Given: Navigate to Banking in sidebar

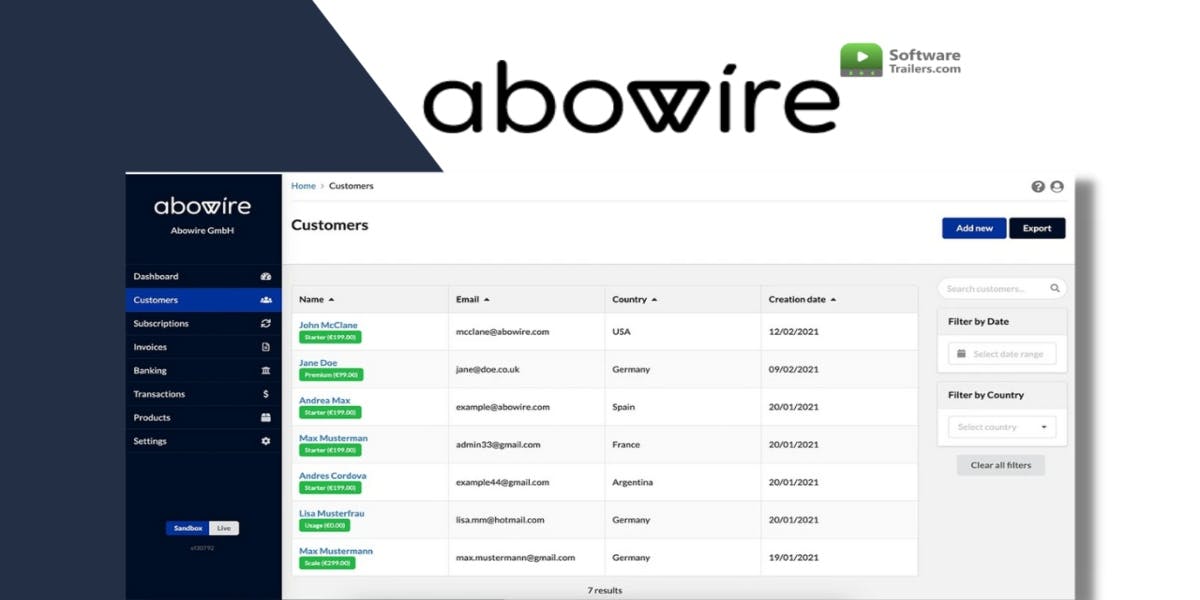Looking at the screenshot, I should (x=203, y=371).
